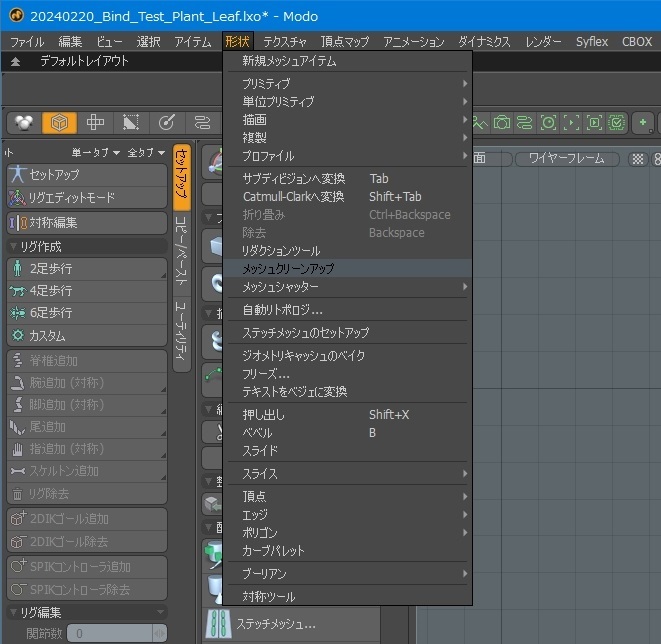Click the green curves icon in toolbar

tap(524, 123)
